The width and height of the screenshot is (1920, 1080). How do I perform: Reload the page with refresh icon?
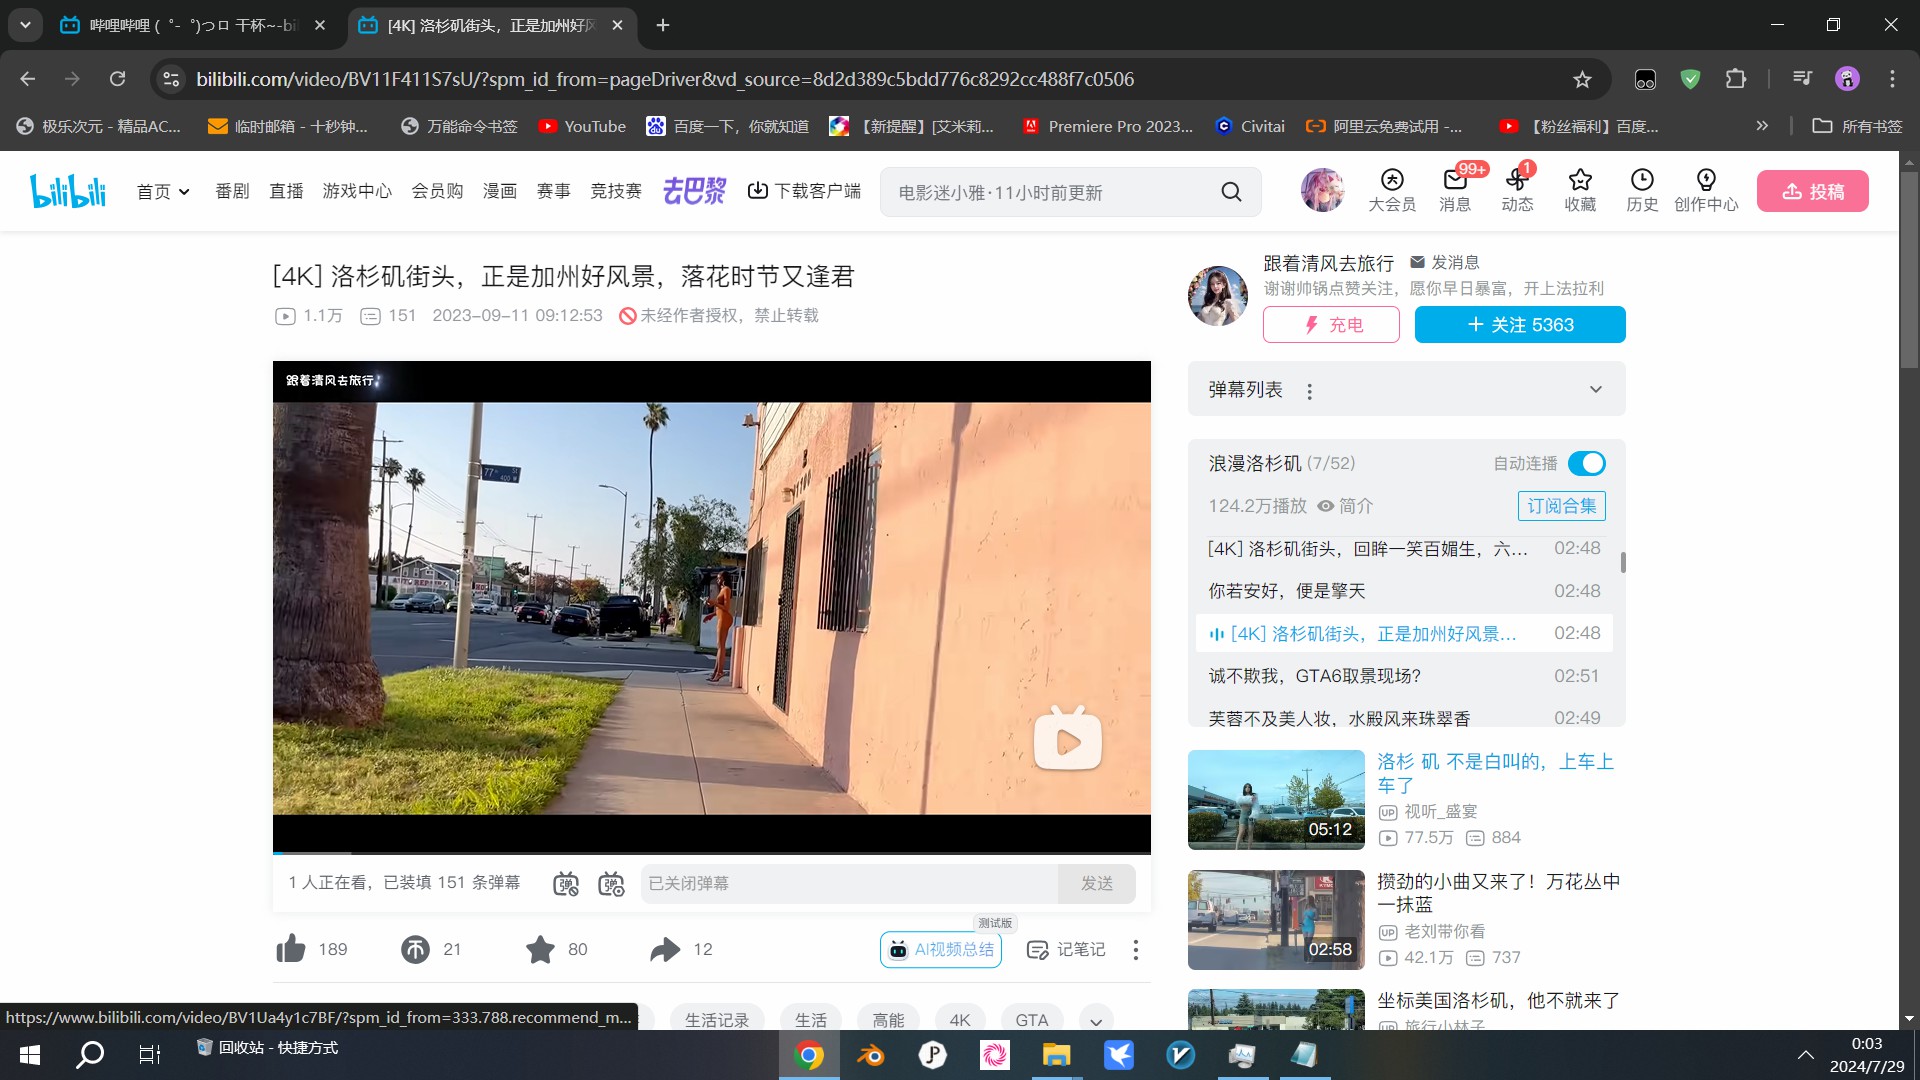tap(117, 79)
